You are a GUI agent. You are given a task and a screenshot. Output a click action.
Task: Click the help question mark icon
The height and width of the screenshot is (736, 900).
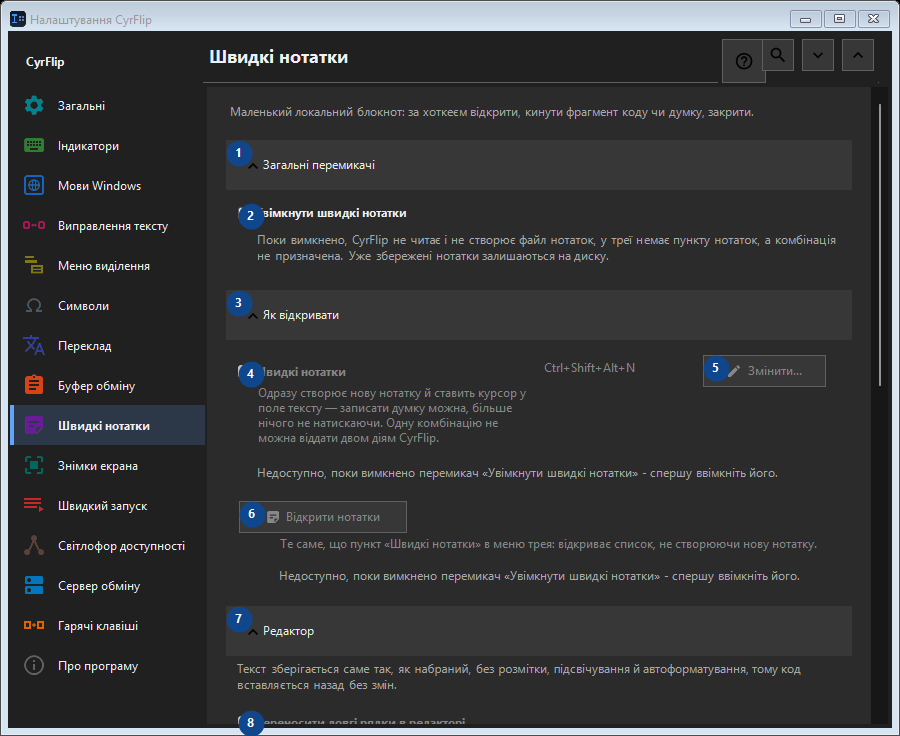(x=743, y=61)
